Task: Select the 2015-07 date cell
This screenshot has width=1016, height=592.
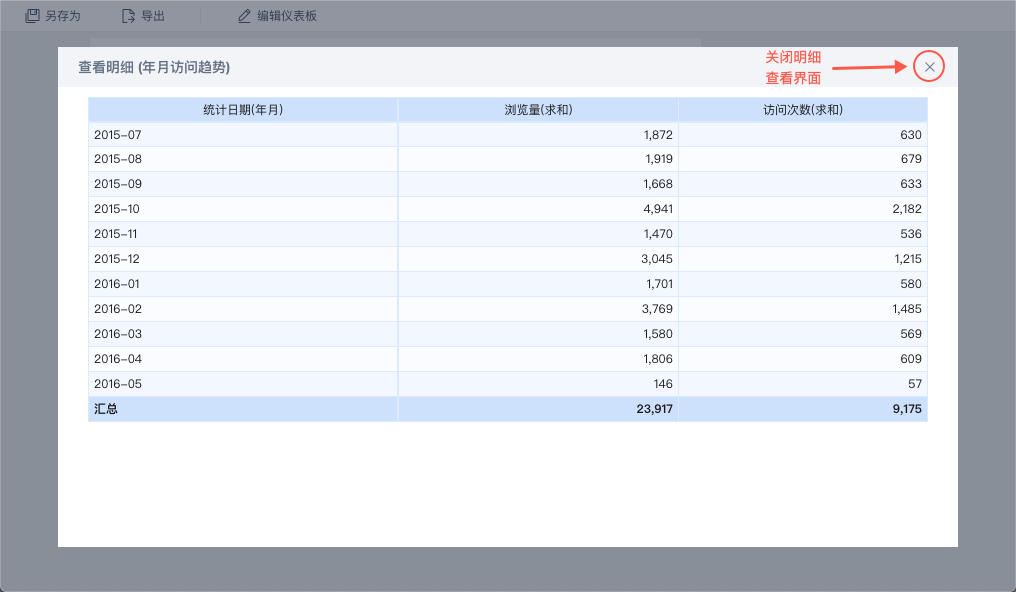Action: click(x=243, y=135)
